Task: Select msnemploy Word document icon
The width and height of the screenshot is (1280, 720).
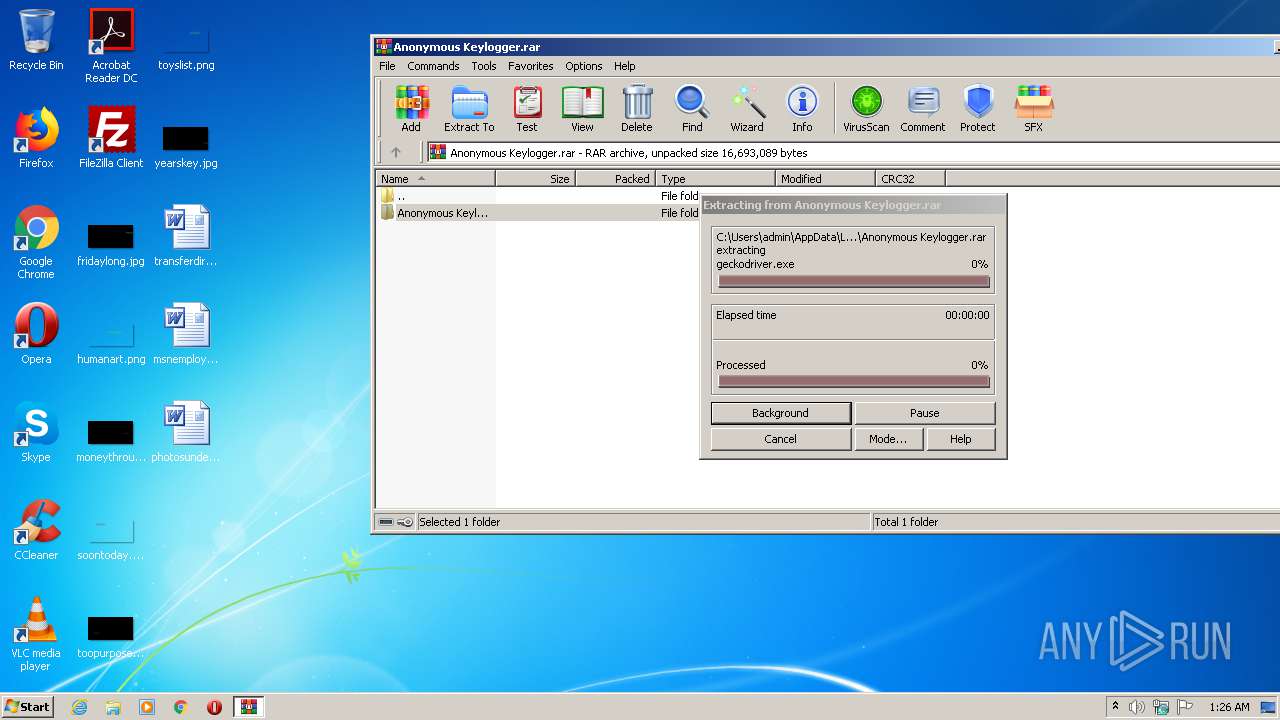Action: (x=186, y=334)
